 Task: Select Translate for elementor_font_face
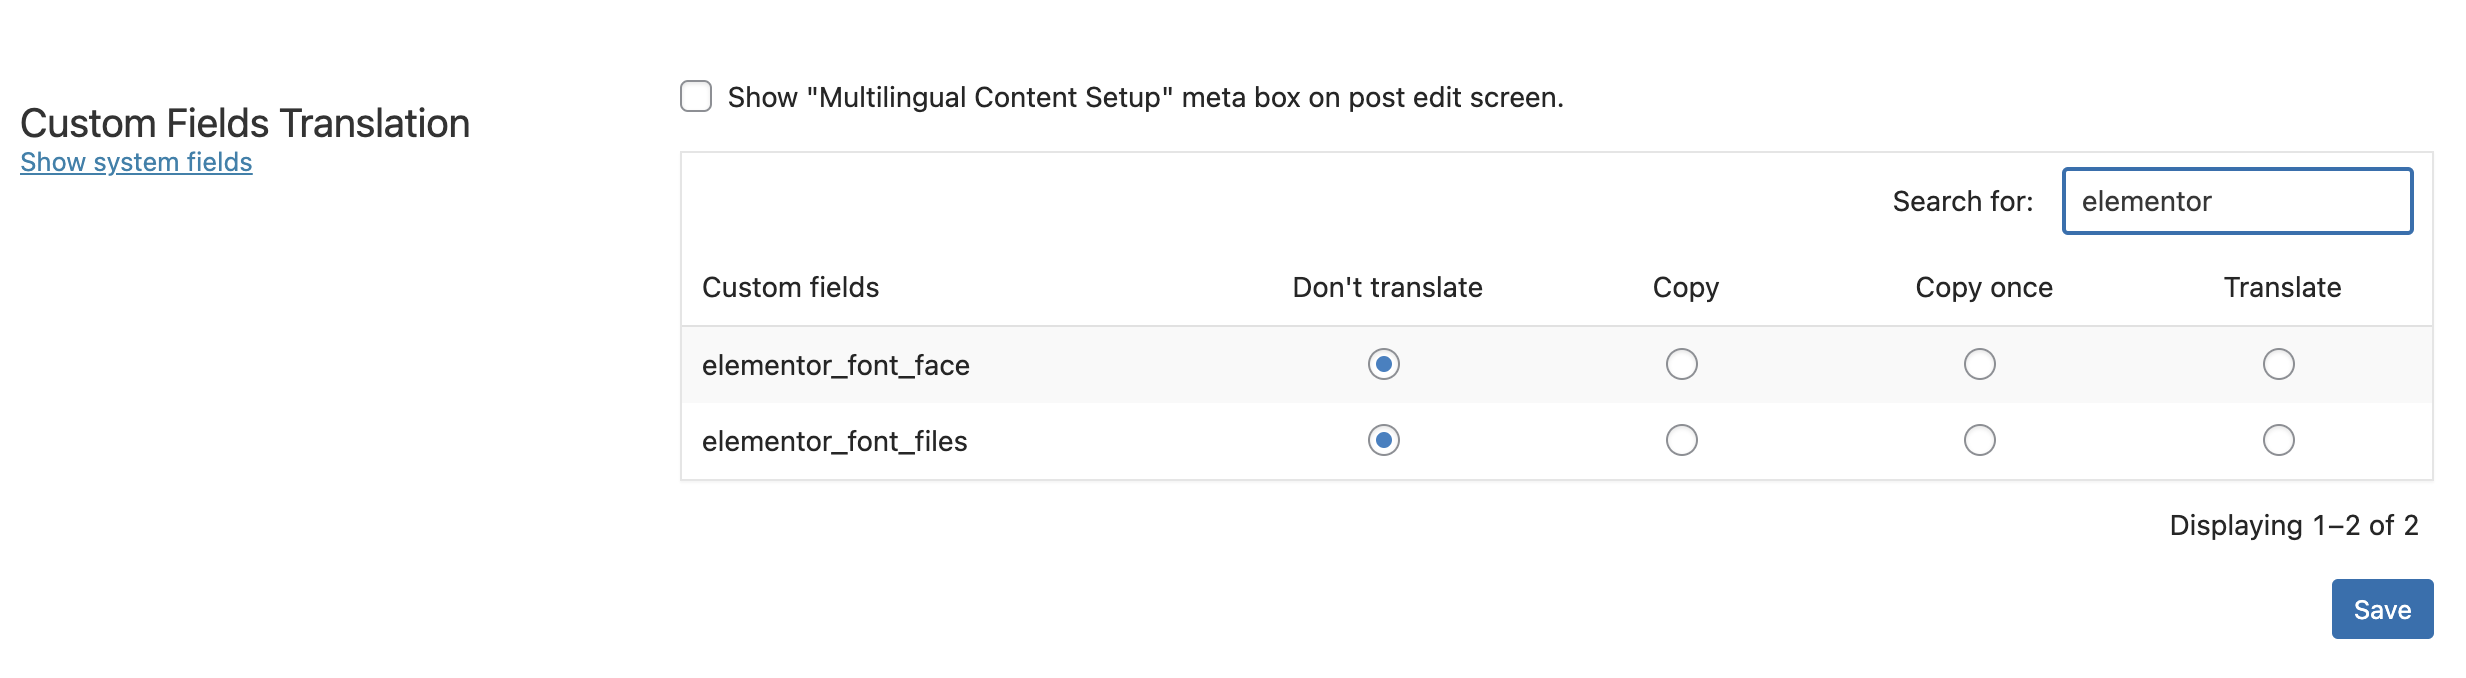pyautogui.click(x=2279, y=364)
